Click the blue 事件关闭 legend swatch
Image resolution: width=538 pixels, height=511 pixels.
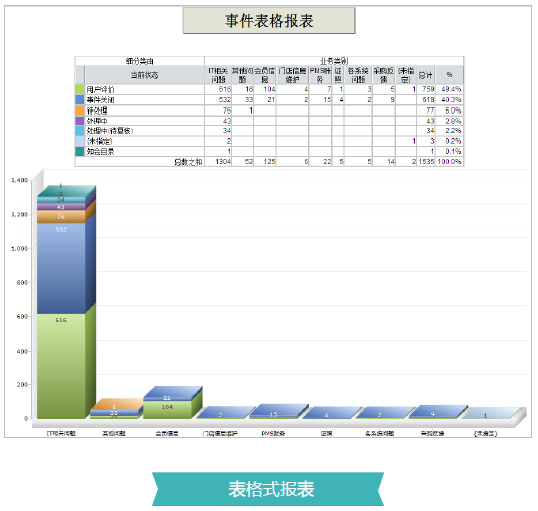(x=80, y=100)
